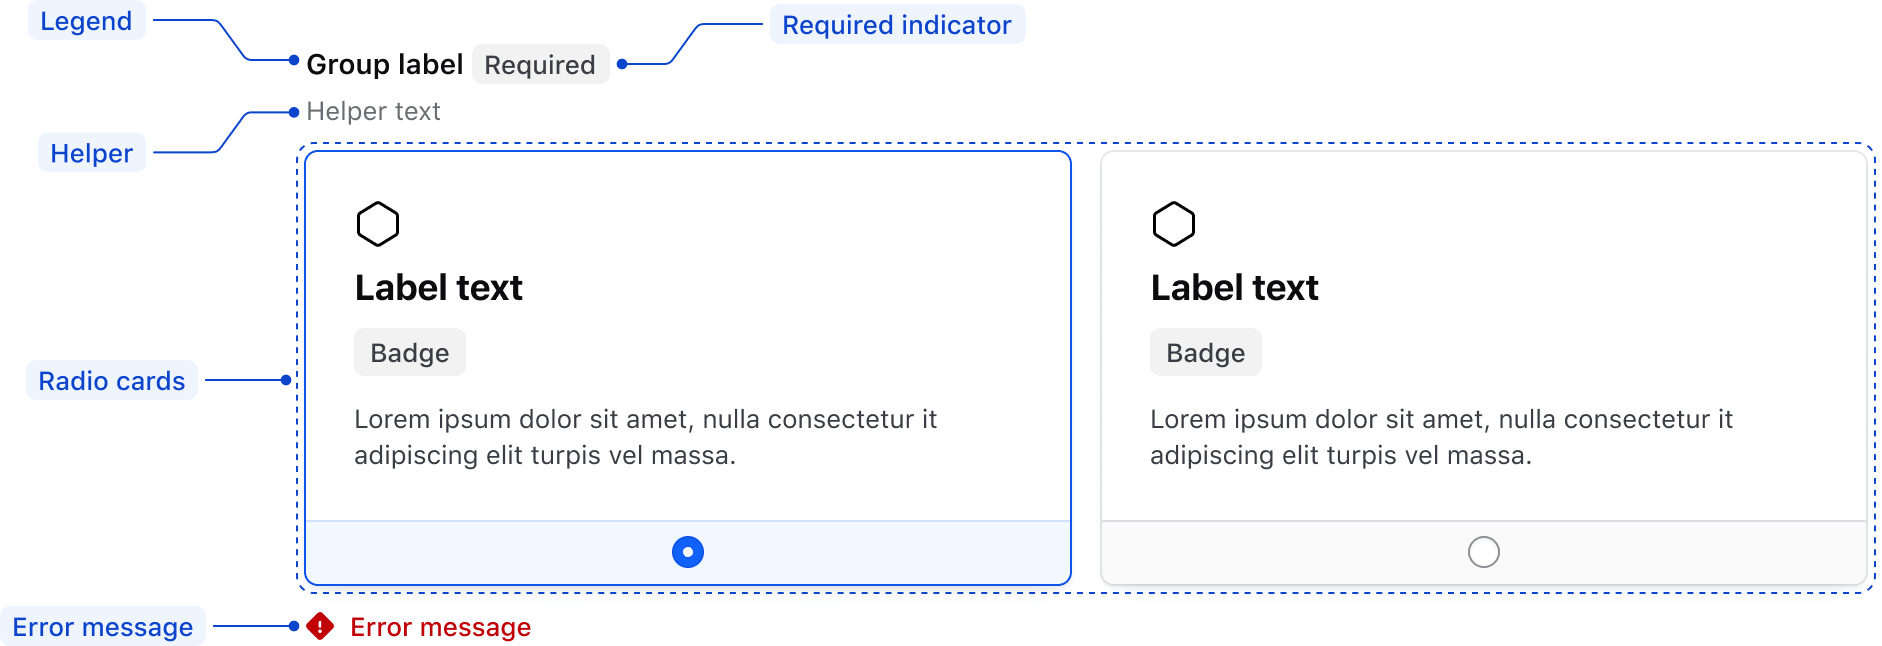Click the blue Error message annotation label

[x=102, y=627]
